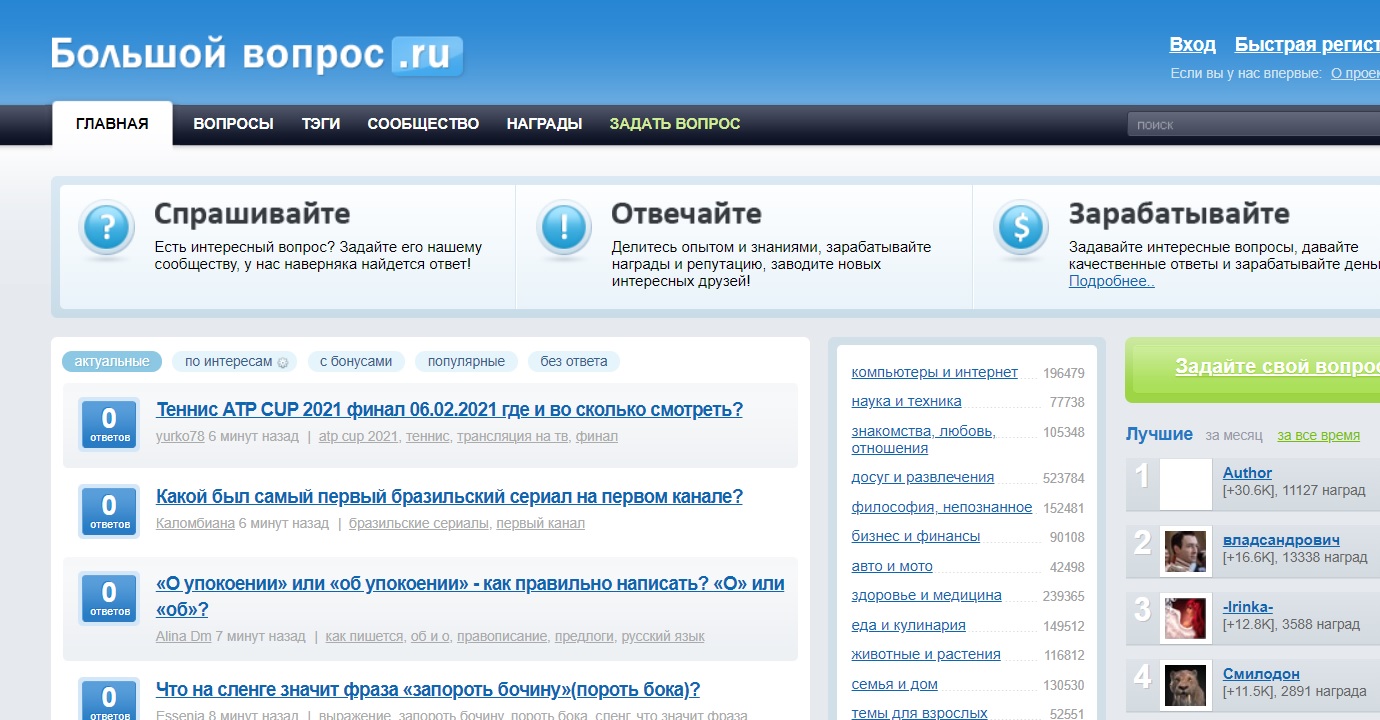Open user Каломбиана profile
The height and width of the screenshot is (720, 1380).
(x=195, y=523)
